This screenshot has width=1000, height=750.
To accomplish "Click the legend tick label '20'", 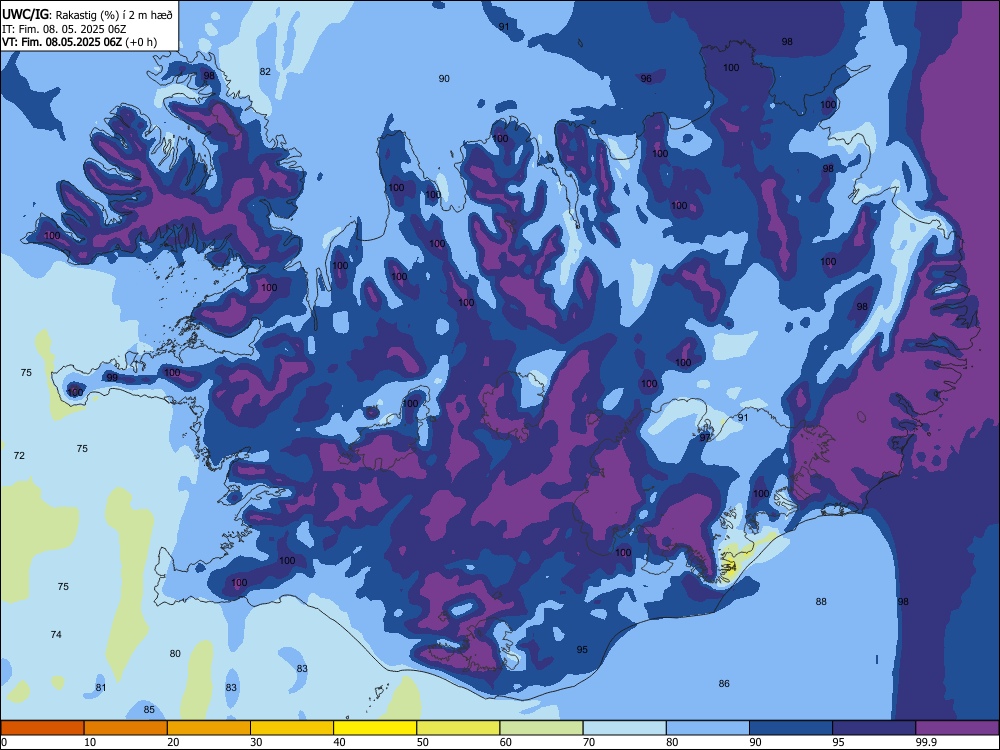I will coord(173,742).
